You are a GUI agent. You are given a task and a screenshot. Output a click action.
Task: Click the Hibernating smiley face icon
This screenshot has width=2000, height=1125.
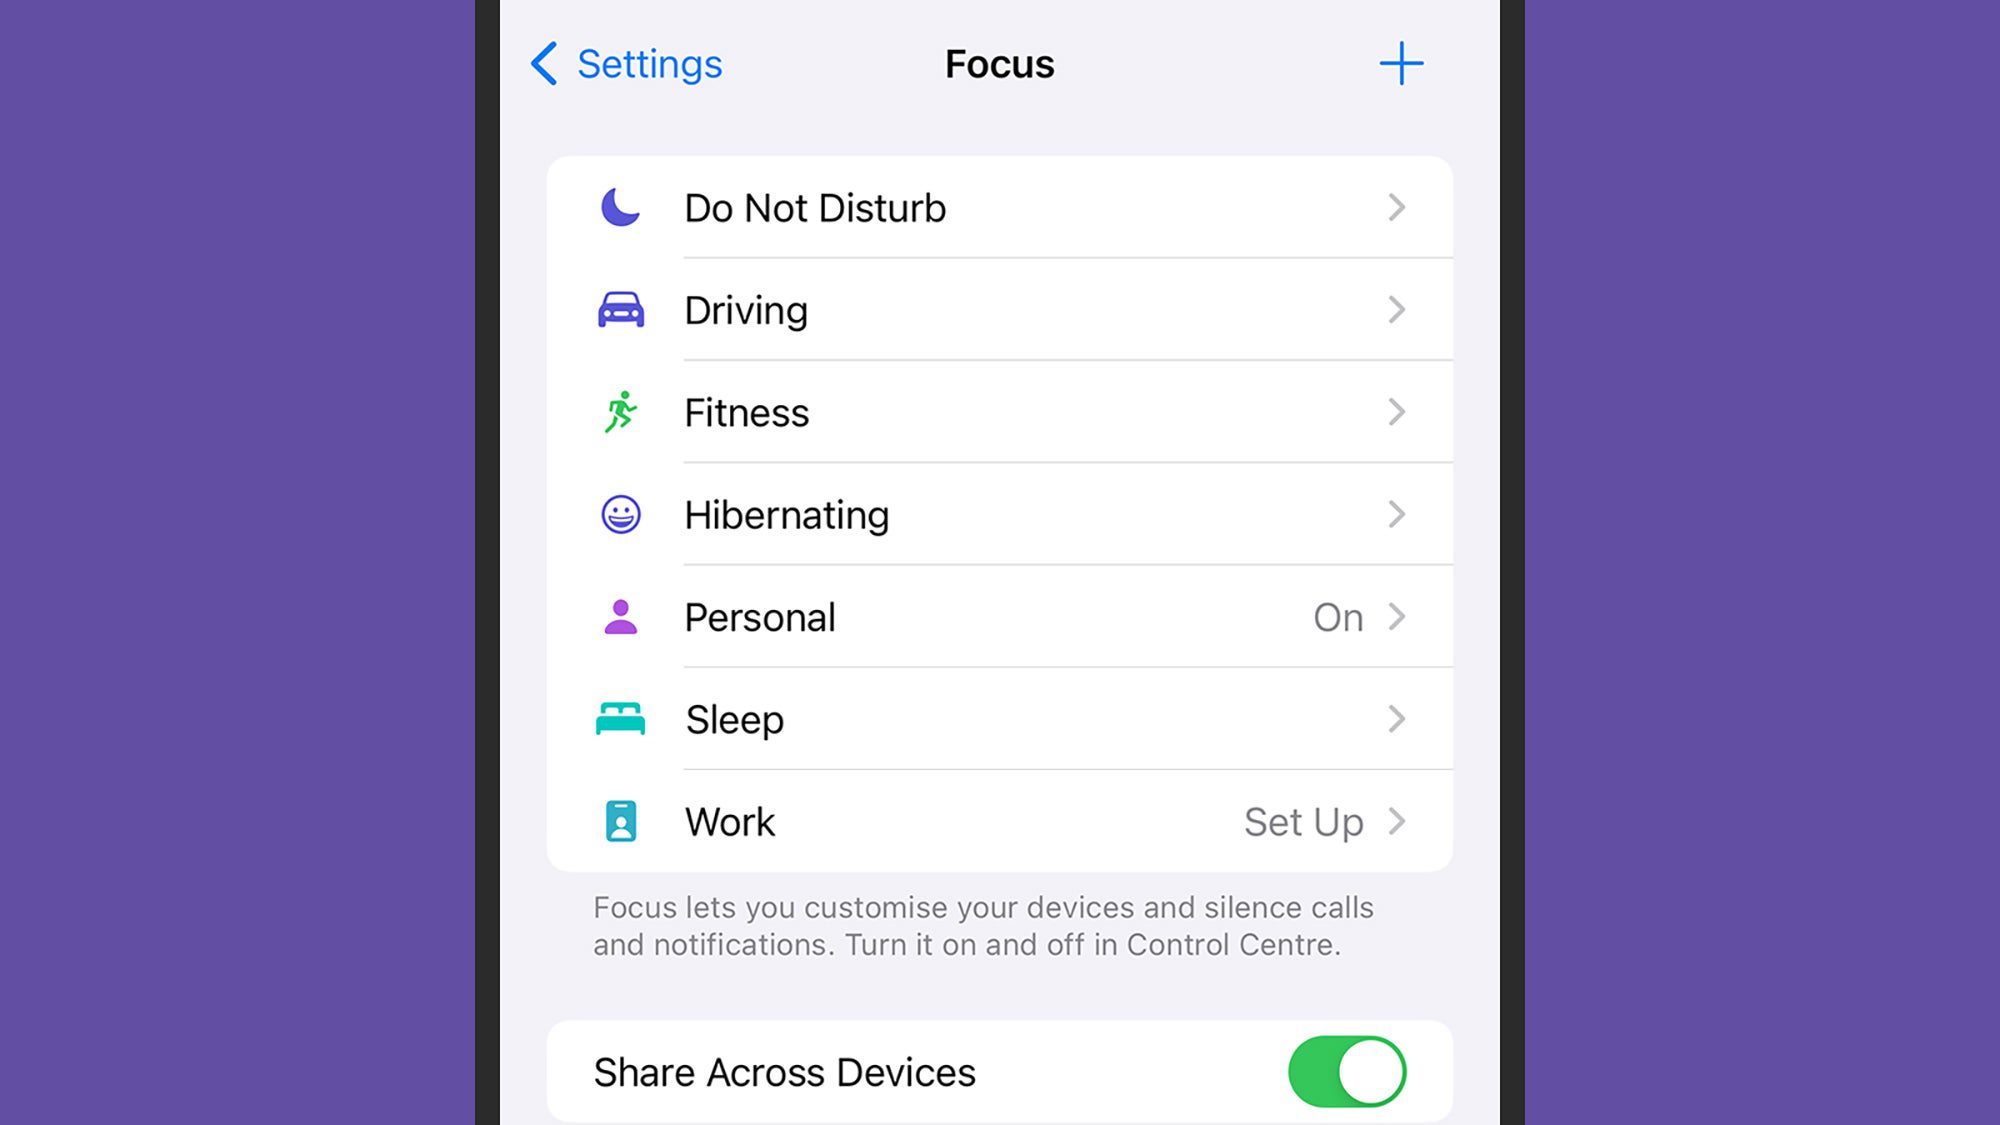pos(621,514)
